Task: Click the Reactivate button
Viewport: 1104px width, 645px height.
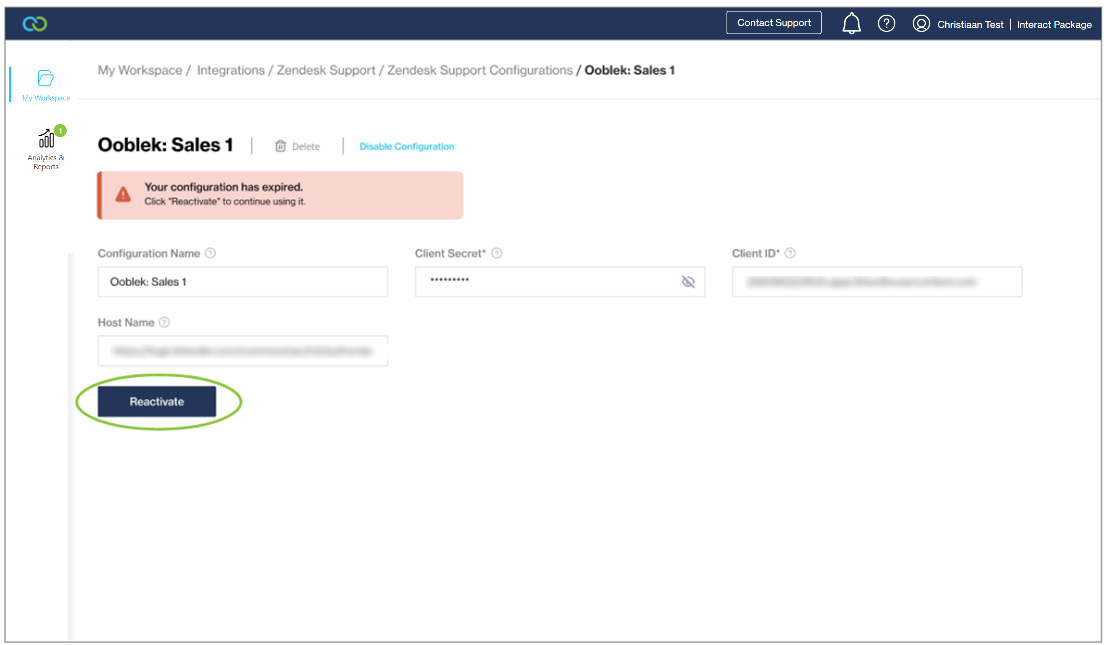Action: pos(157,401)
